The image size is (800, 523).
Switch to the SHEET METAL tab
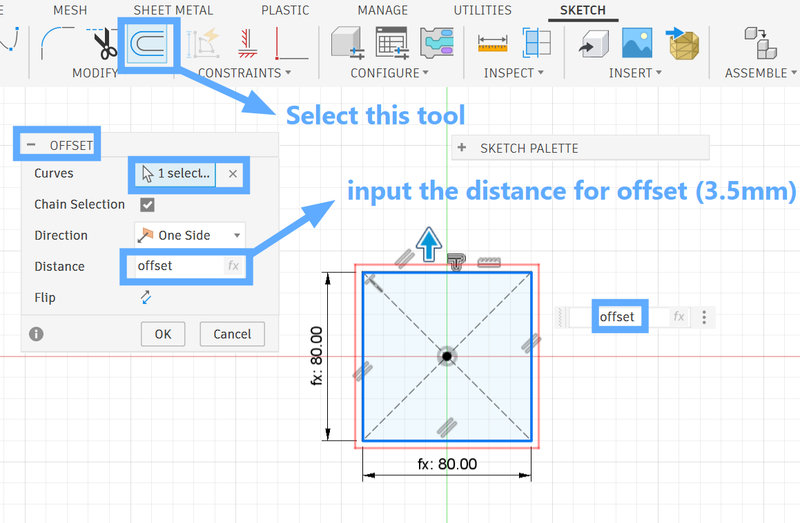click(x=173, y=10)
